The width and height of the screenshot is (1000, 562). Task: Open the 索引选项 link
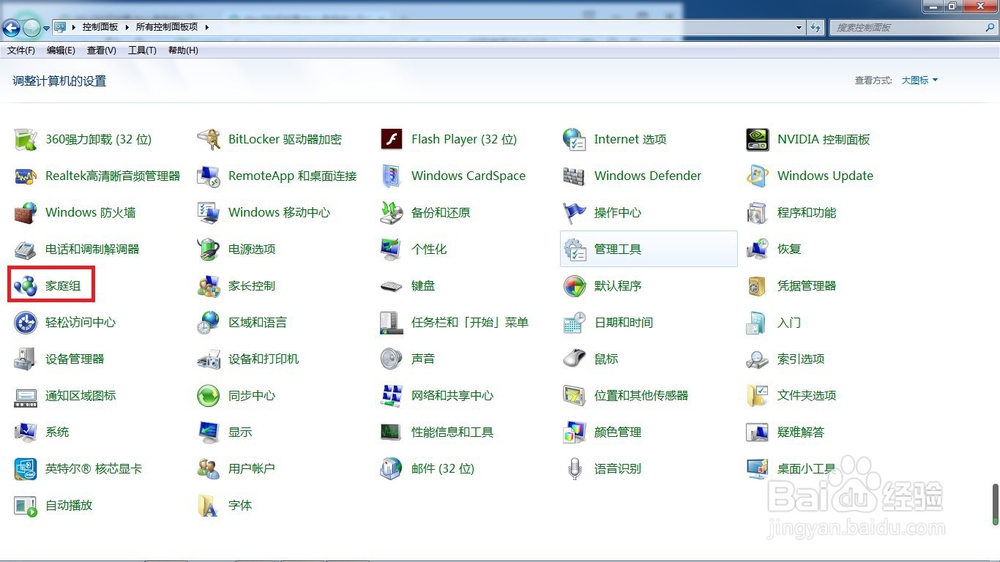(x=800, y=359)
